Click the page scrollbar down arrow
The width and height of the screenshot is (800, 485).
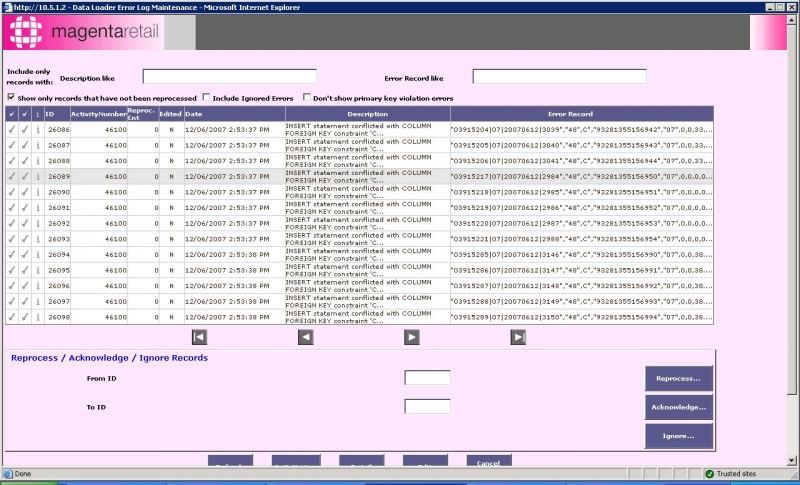(x=791, y=460)
